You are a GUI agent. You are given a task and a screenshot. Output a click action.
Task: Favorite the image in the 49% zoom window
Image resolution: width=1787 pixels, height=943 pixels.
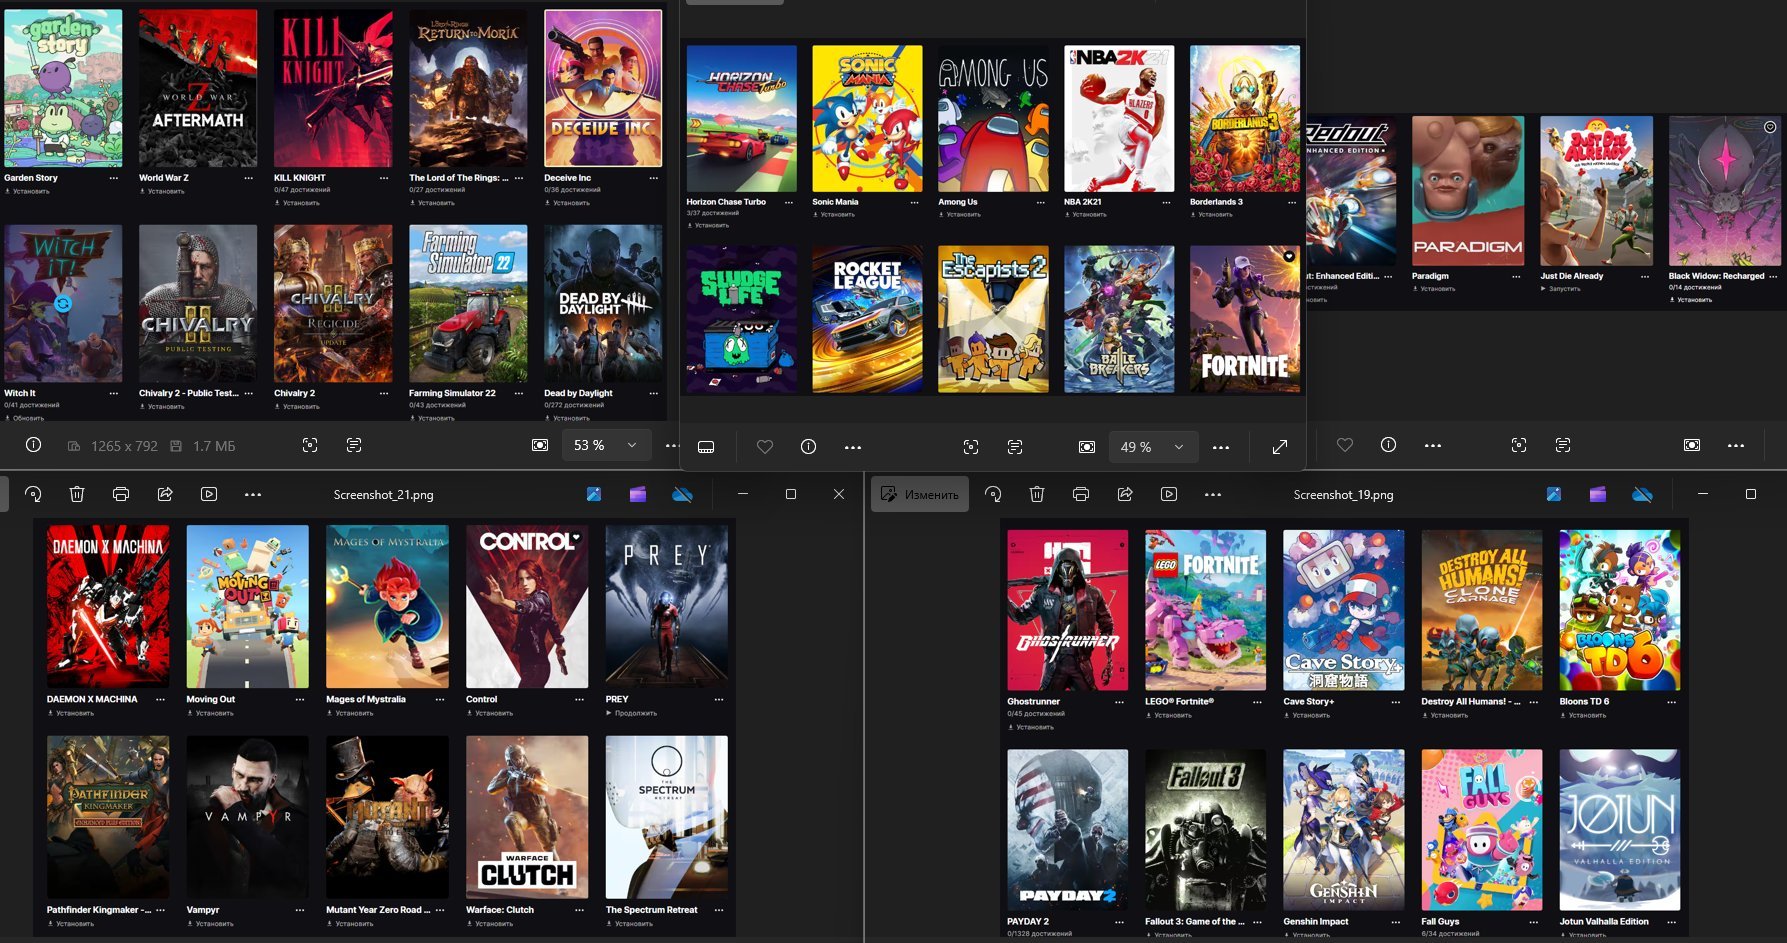765,447
